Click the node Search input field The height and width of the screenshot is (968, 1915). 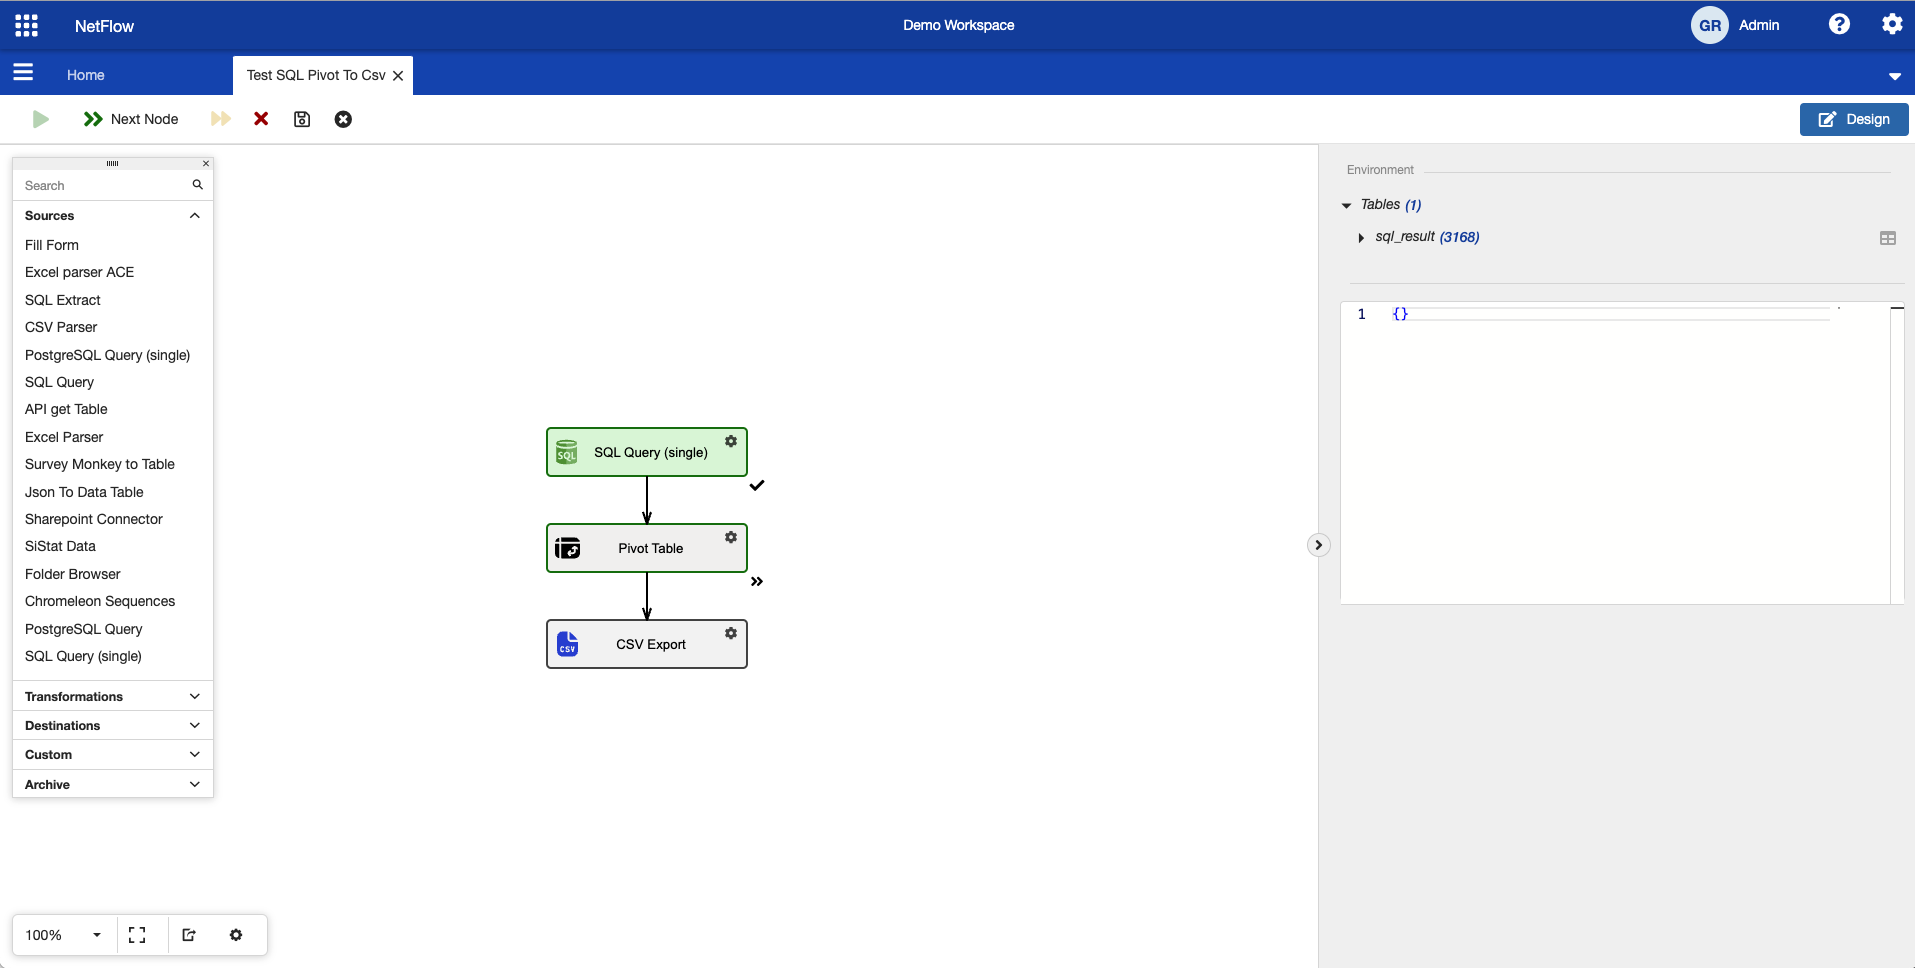(x=105, y=186)
